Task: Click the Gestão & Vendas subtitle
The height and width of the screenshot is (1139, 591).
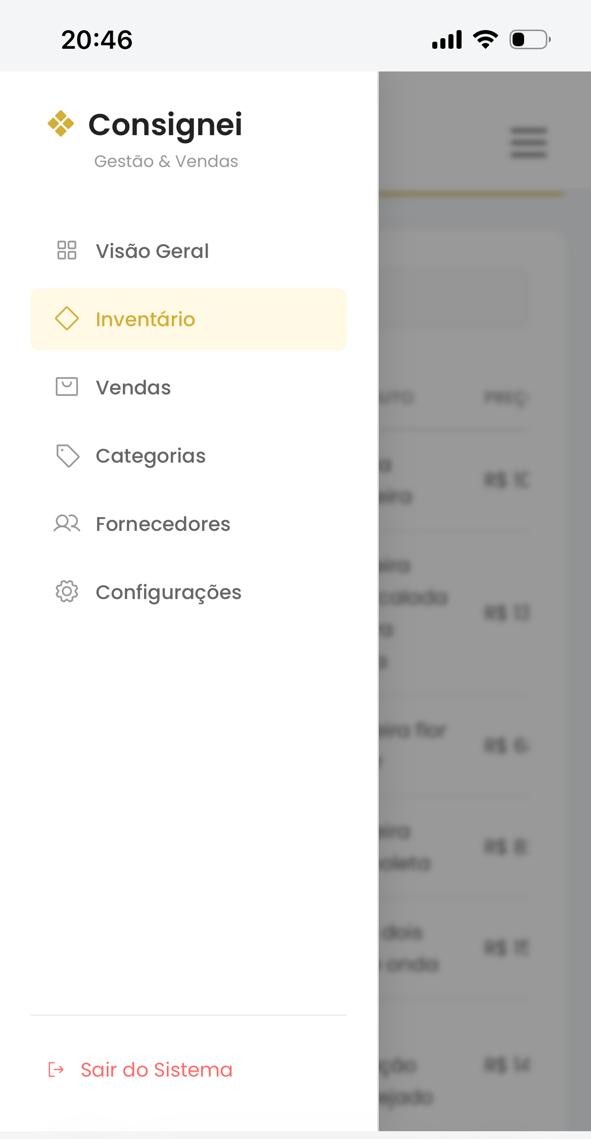Action: pyautogui.click(x=166, y=160)
